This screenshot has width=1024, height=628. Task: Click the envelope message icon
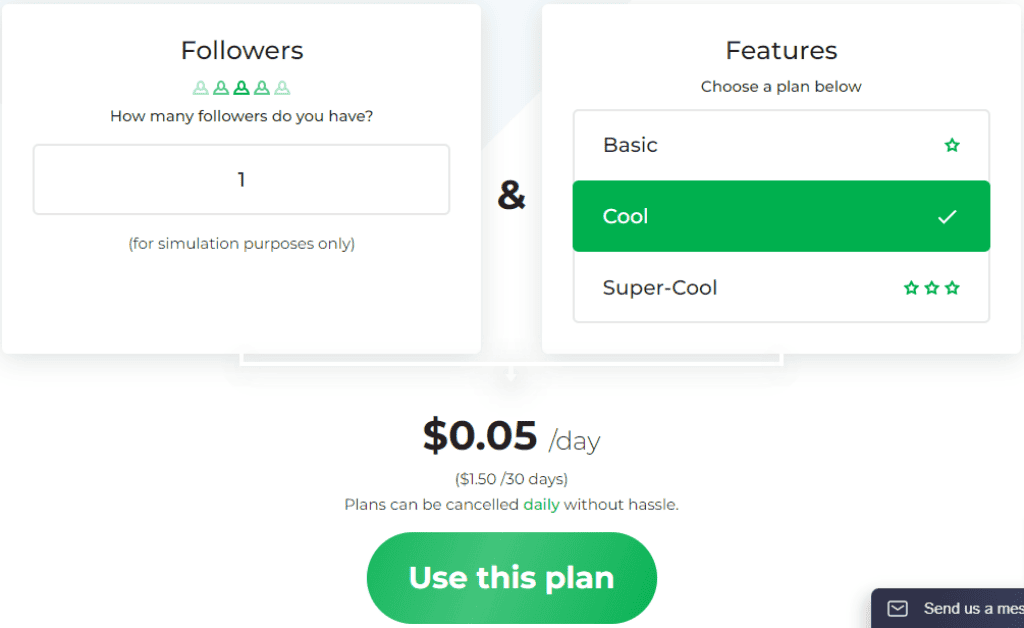(897, 608)
